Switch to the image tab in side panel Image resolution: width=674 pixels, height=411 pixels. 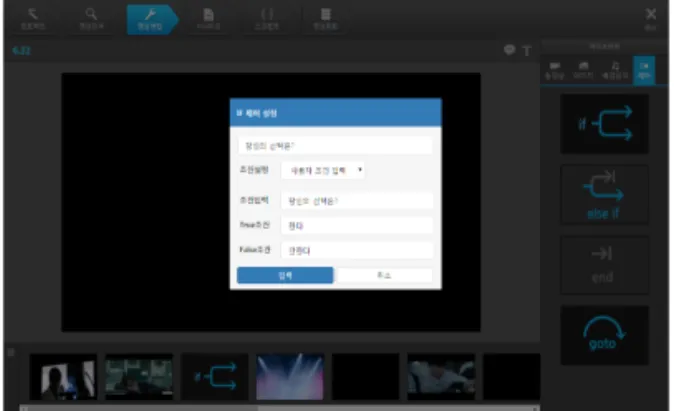(583, 70)
